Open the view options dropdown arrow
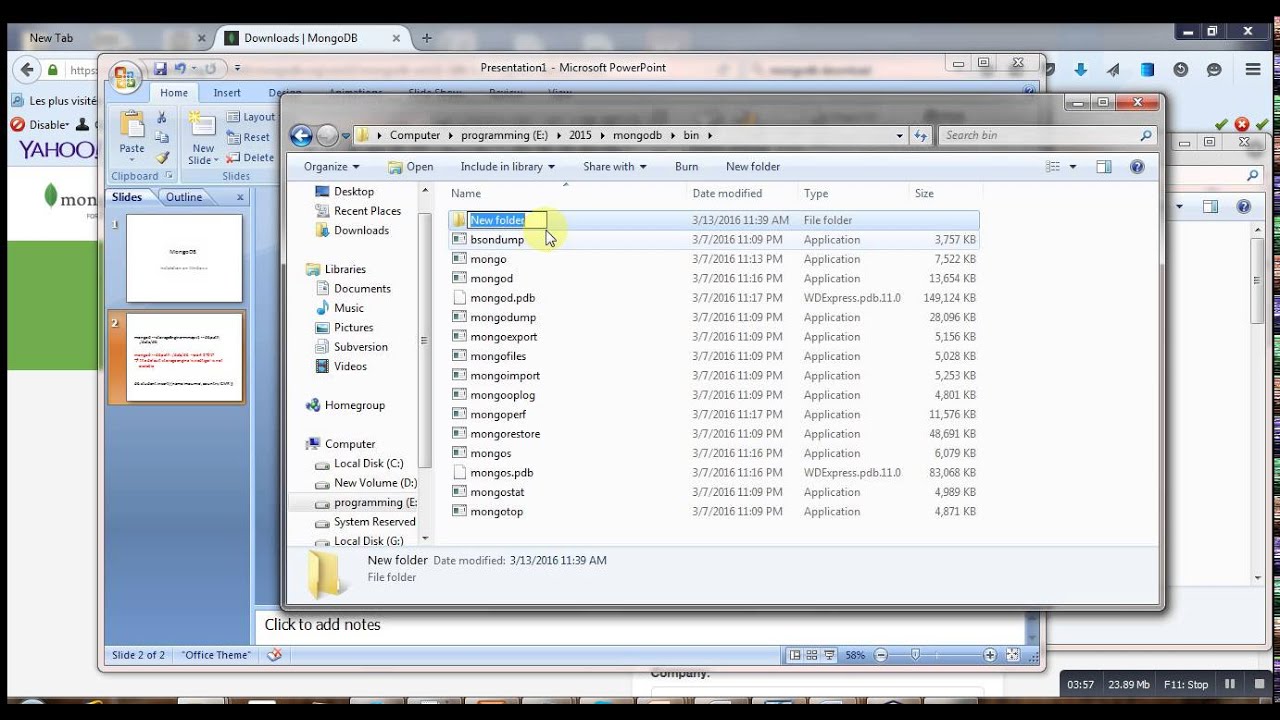 coord(1073,167)
